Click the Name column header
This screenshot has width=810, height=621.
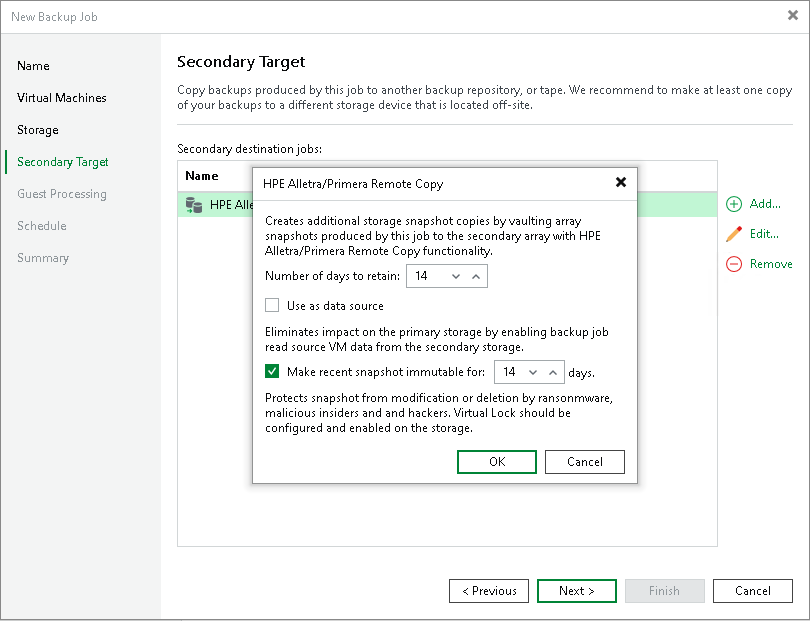[x=201, y=176]
